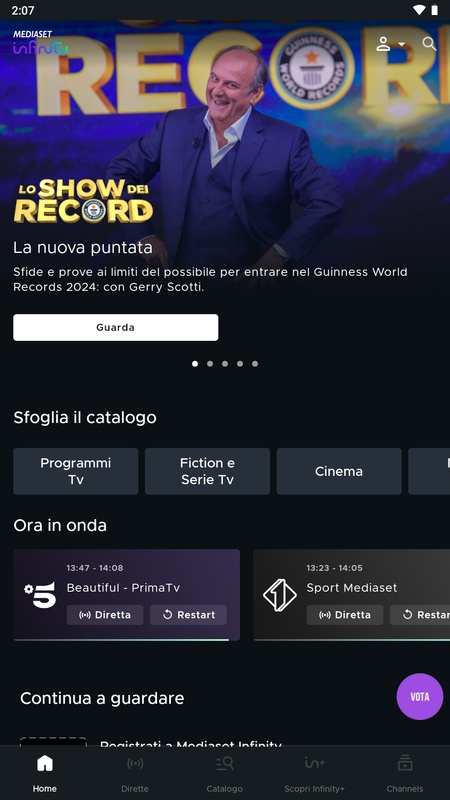Open the user profile icon

click(x=383, y=44)
